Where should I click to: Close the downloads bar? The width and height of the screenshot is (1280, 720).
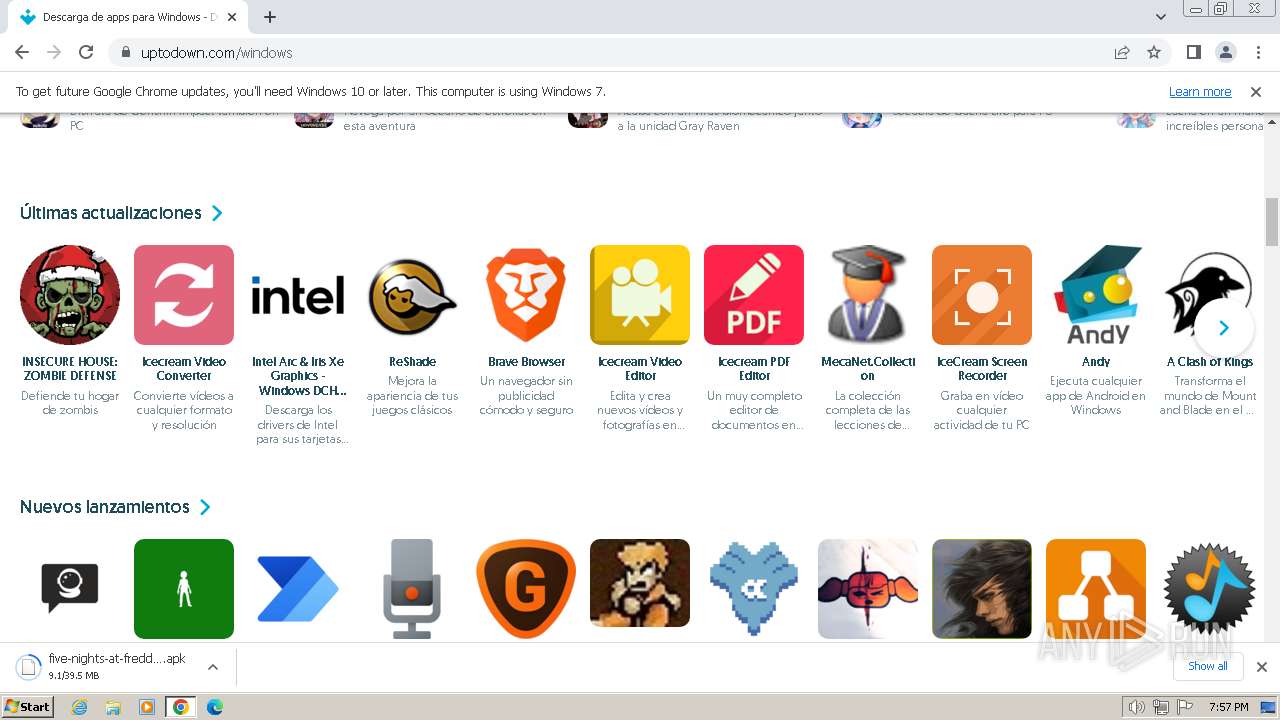coord(1262,667)
